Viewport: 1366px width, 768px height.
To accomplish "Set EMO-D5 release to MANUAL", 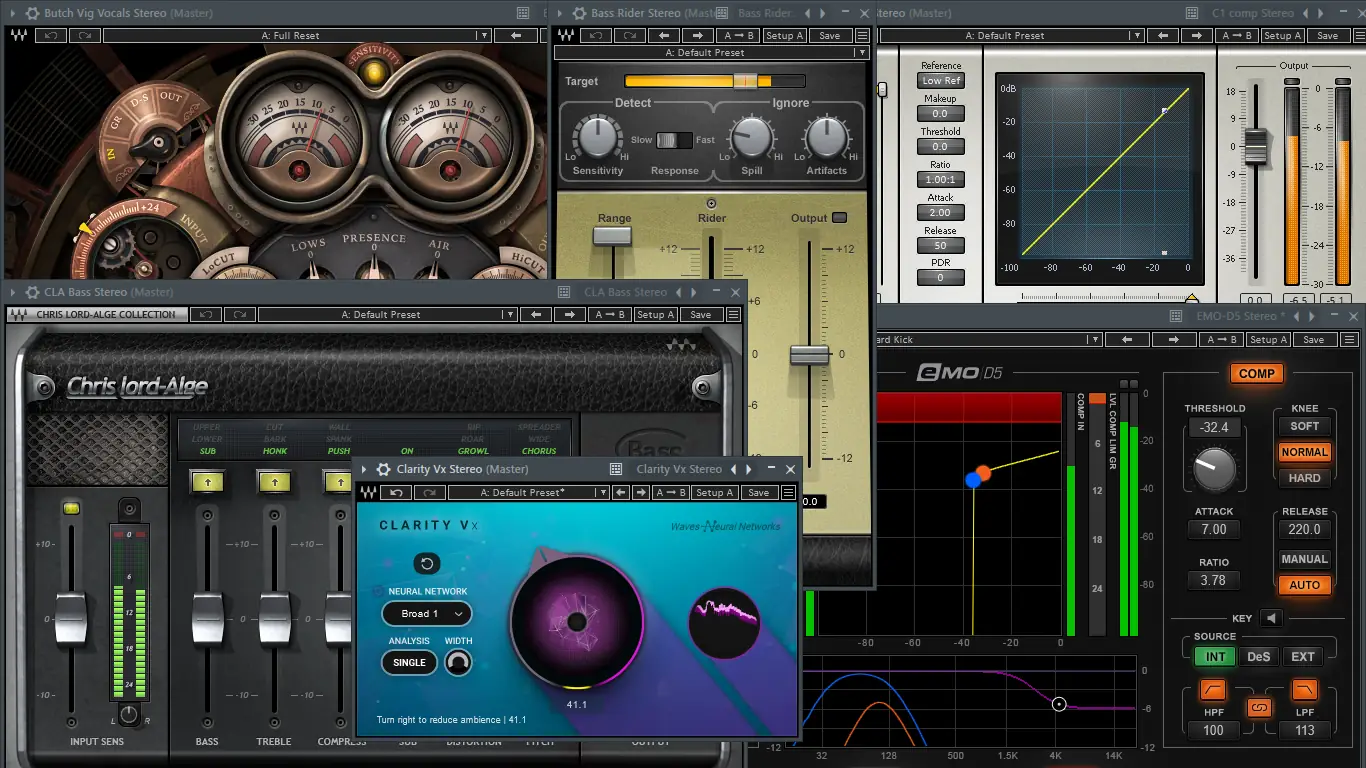I will click(1304, 559).
